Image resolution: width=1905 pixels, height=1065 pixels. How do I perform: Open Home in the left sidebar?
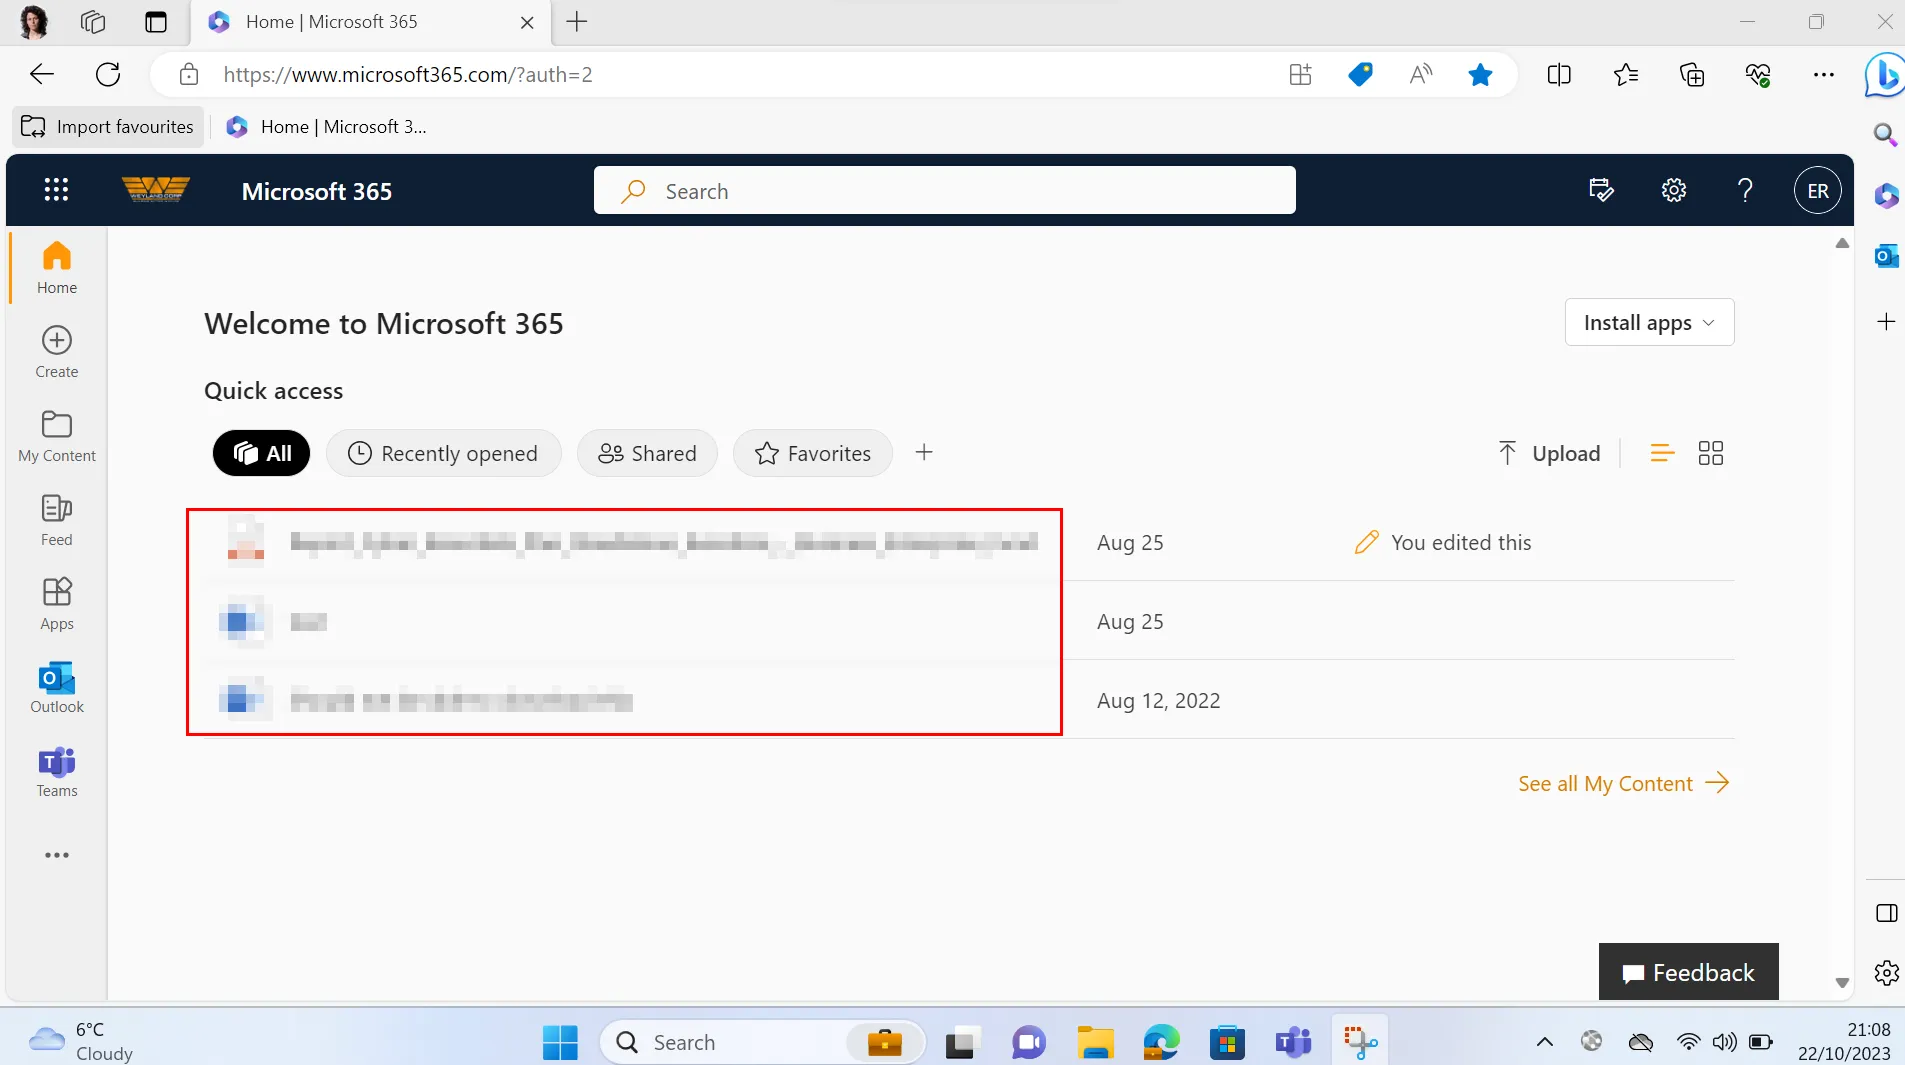coord(57,267)
